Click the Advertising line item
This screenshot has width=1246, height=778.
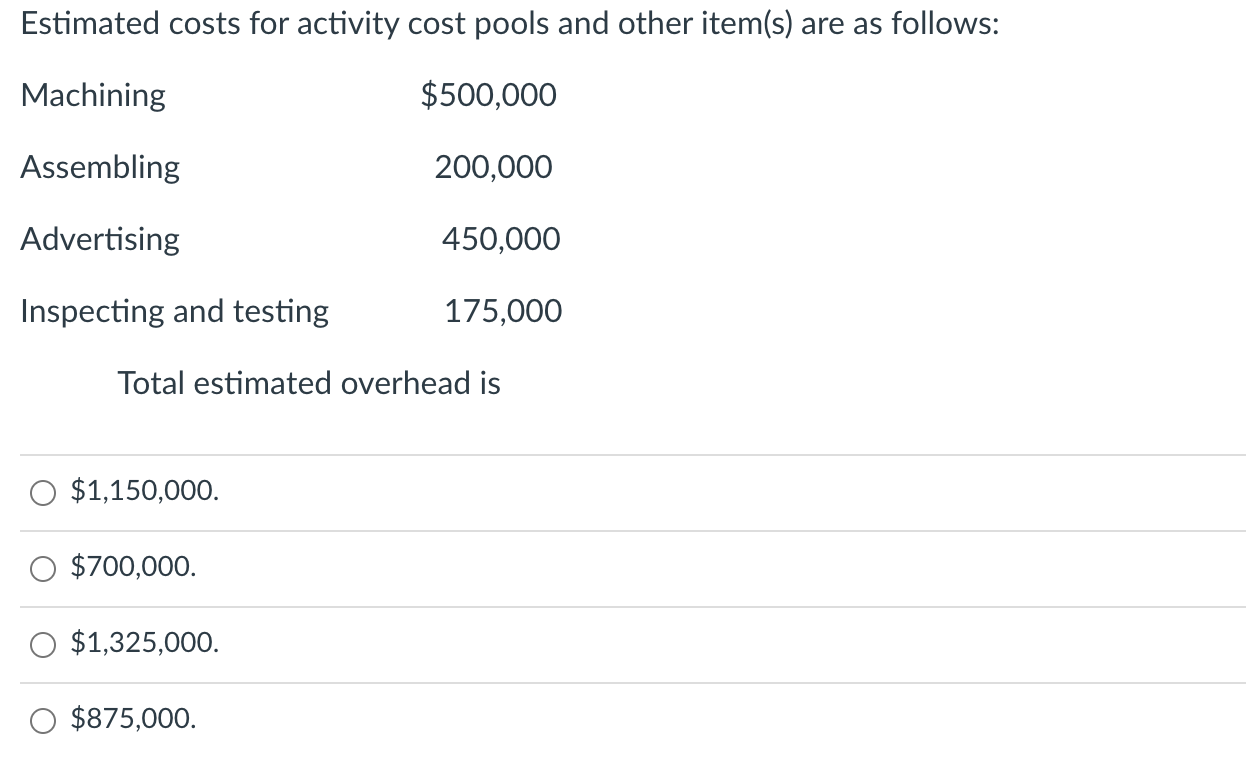coord(100,240)
